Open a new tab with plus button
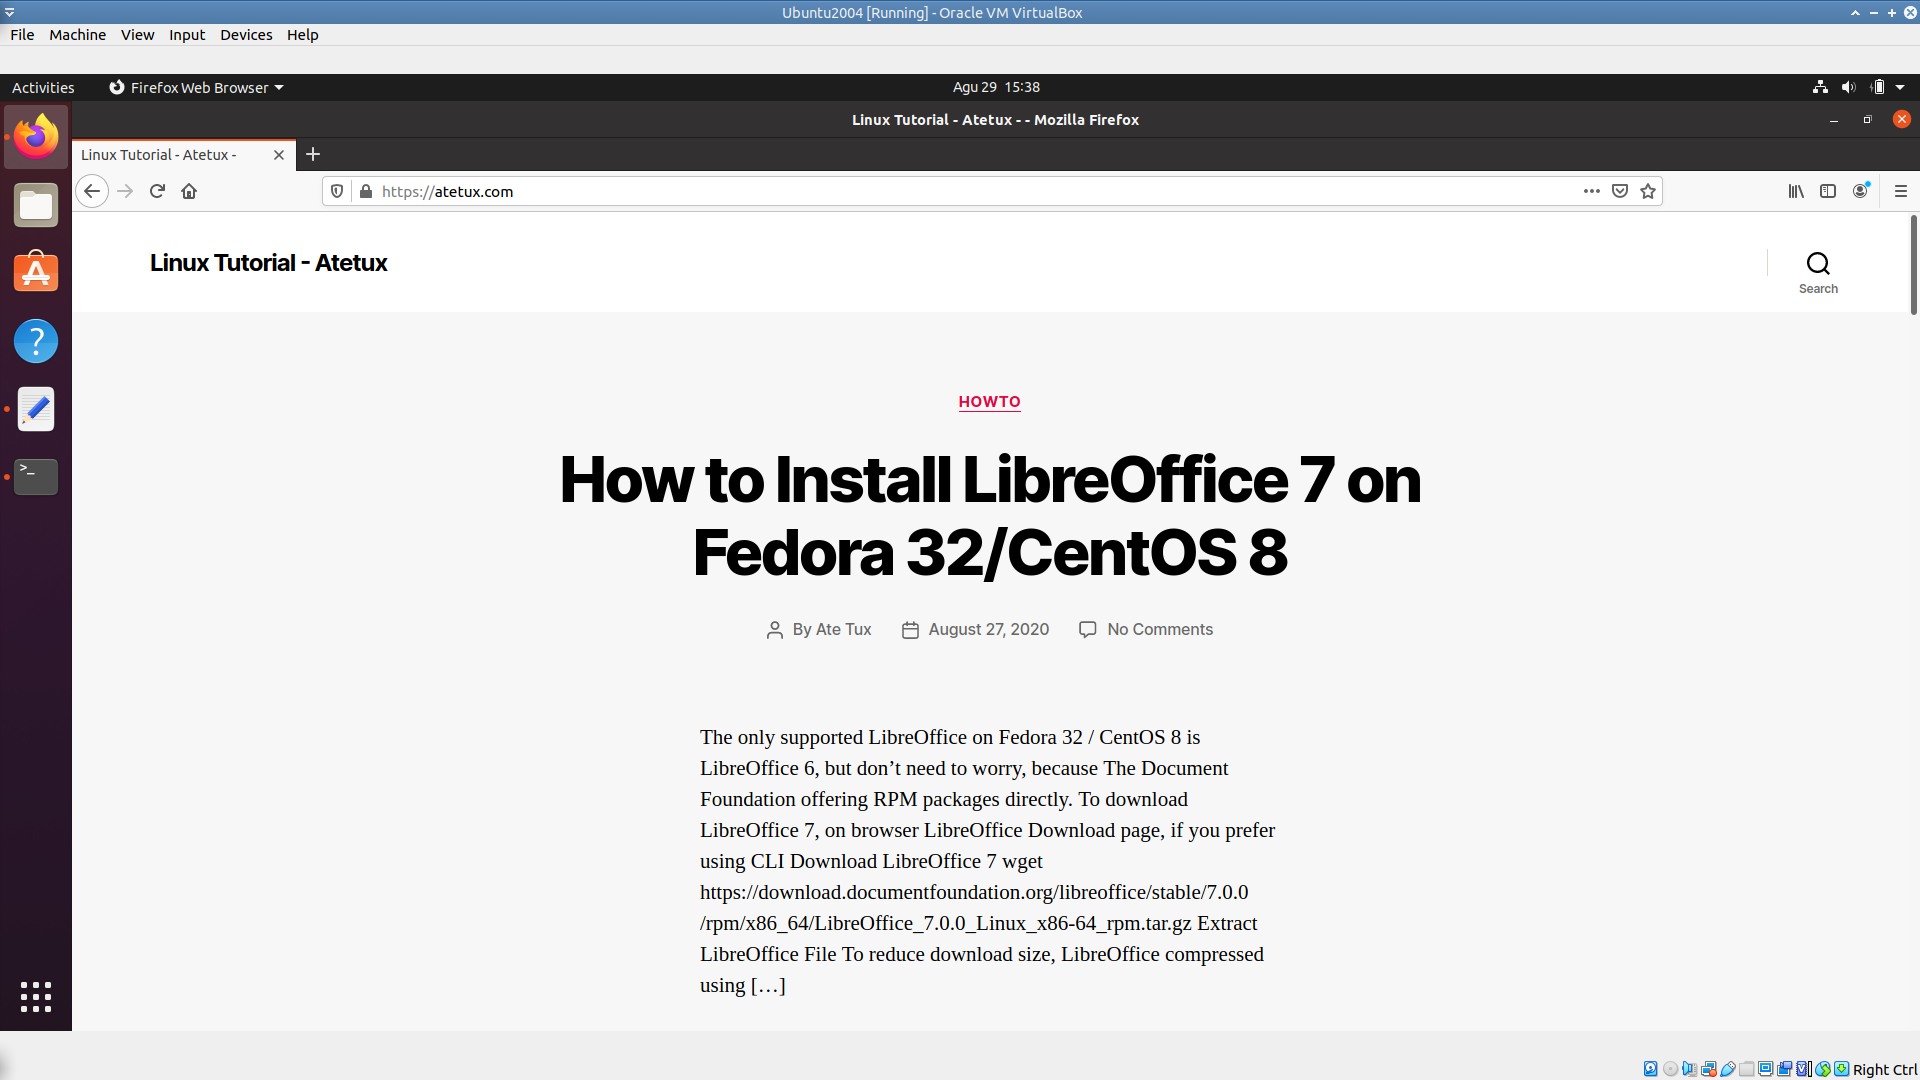The height and width of the screenshot is (1080, 1920). click(313, 154)
